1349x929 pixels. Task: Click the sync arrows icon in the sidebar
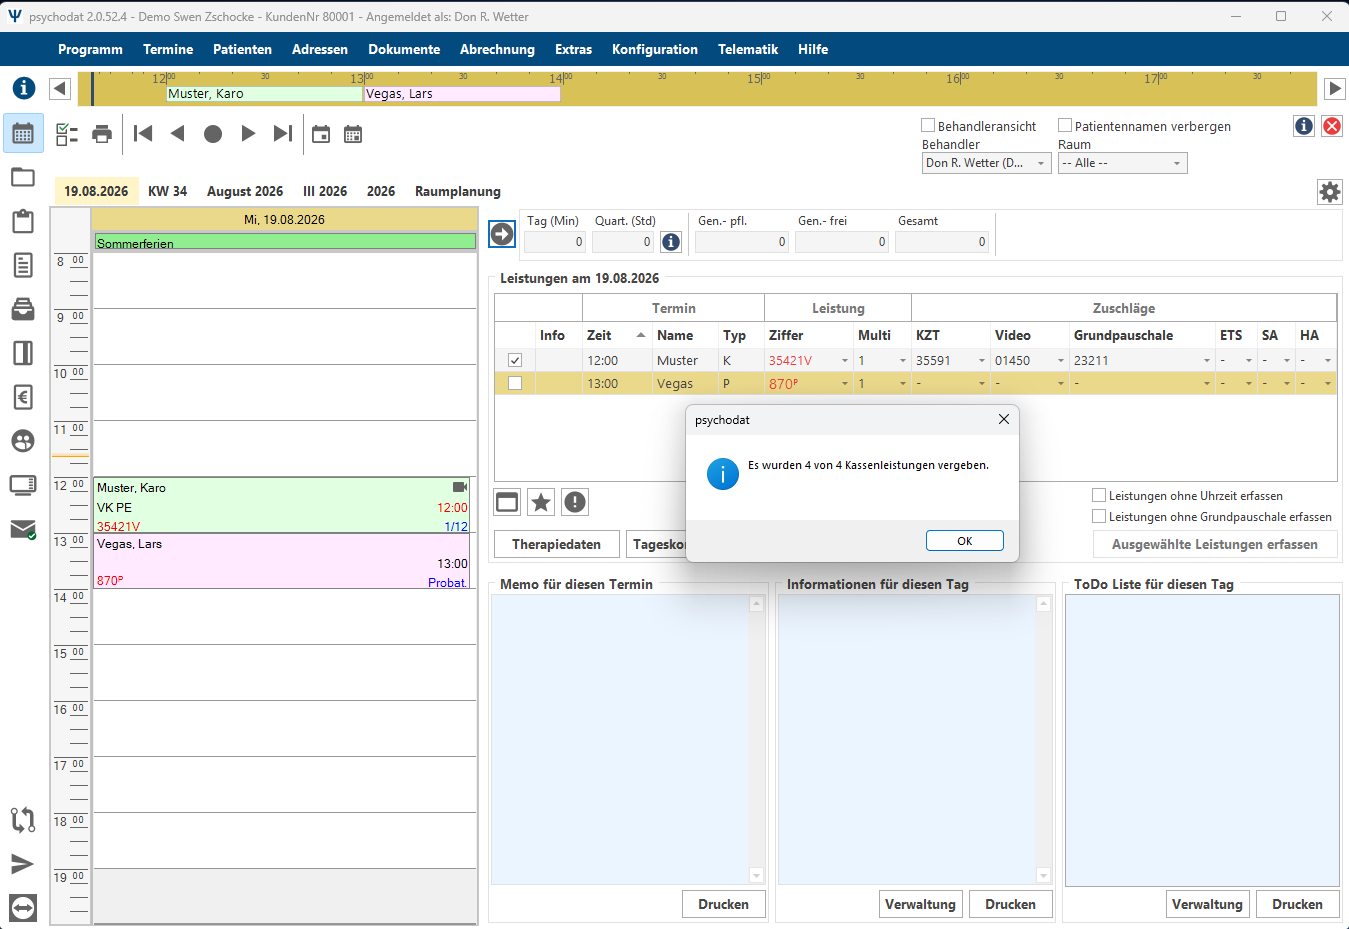(23, 820)
